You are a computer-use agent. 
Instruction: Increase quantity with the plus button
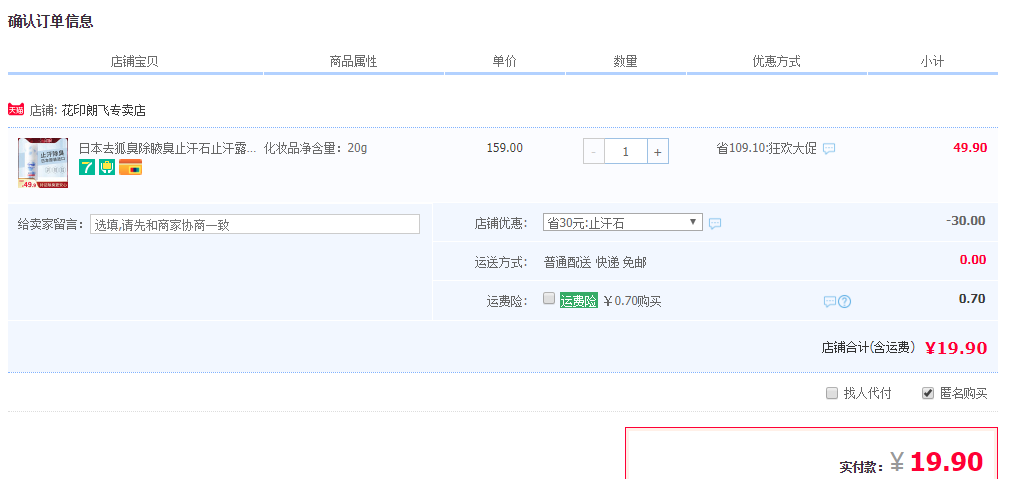[658, 152]
